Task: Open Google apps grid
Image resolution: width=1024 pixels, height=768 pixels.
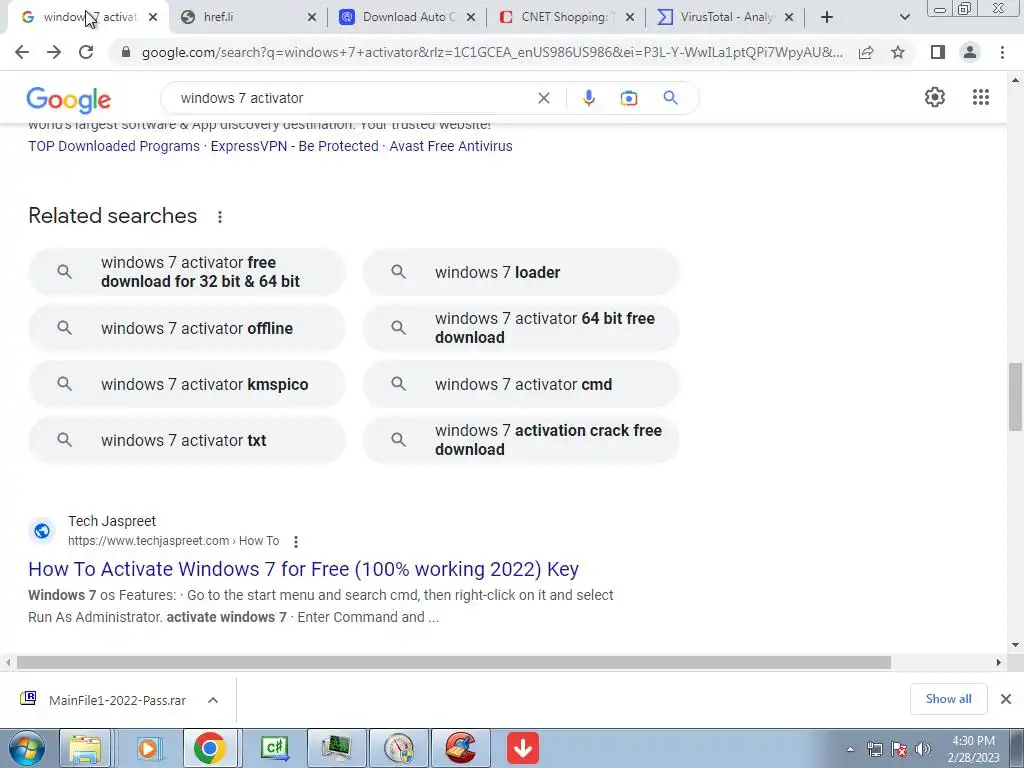Action: pos(980,97)
